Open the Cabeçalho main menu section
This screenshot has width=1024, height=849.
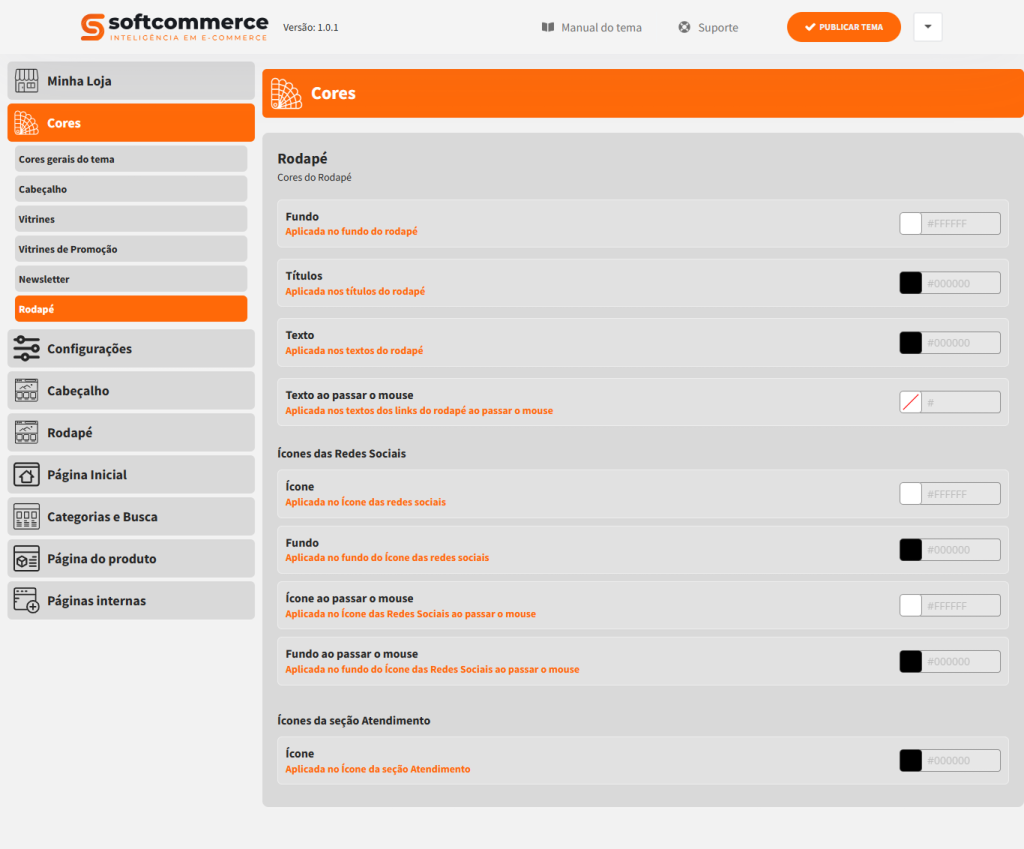click(131, 391)
